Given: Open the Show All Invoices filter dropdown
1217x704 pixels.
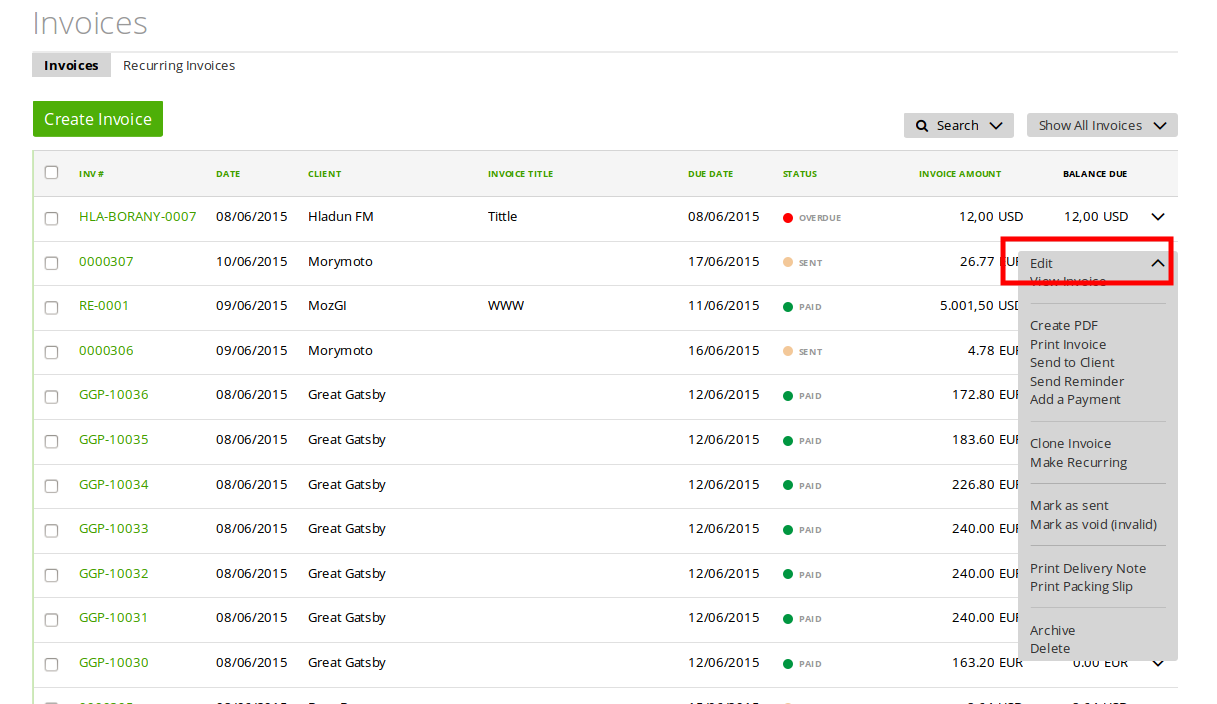Looking at the screenshot, I should tap(1102, 125).
